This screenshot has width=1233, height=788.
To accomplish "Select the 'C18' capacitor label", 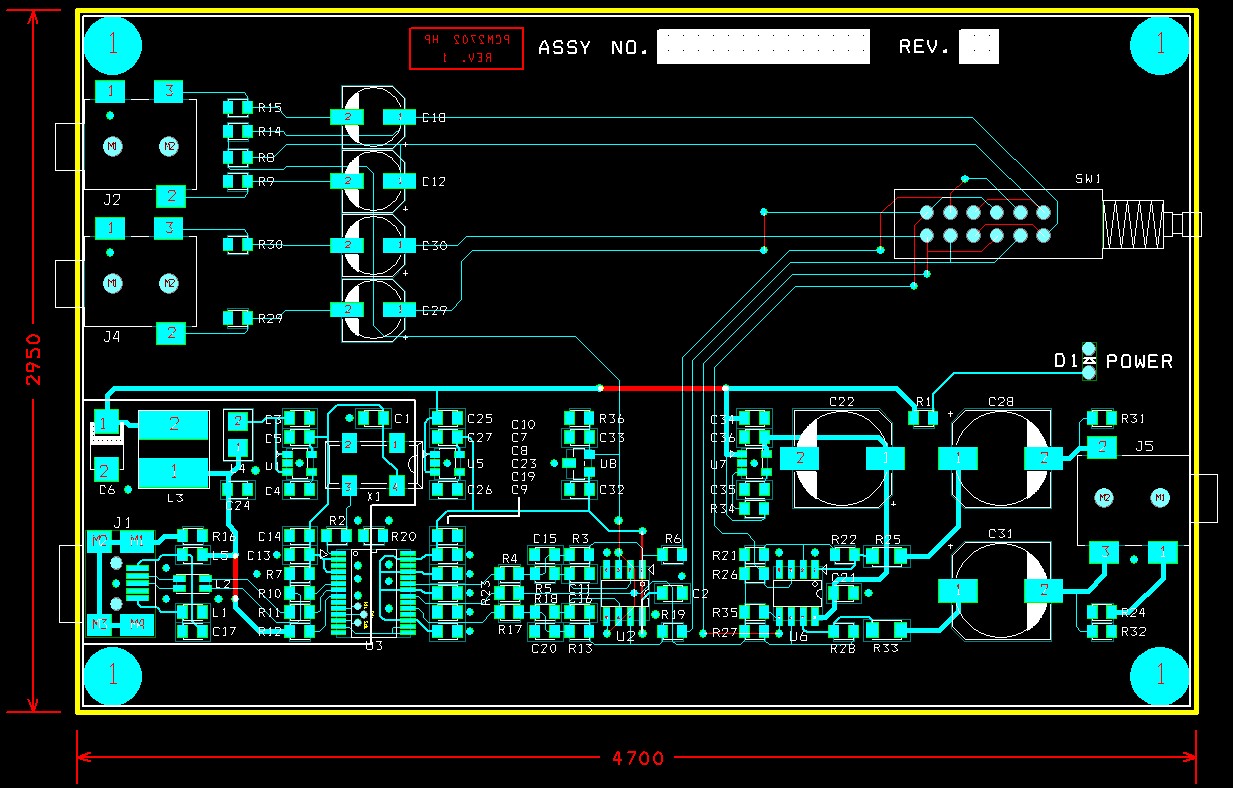I will point(434,118).
